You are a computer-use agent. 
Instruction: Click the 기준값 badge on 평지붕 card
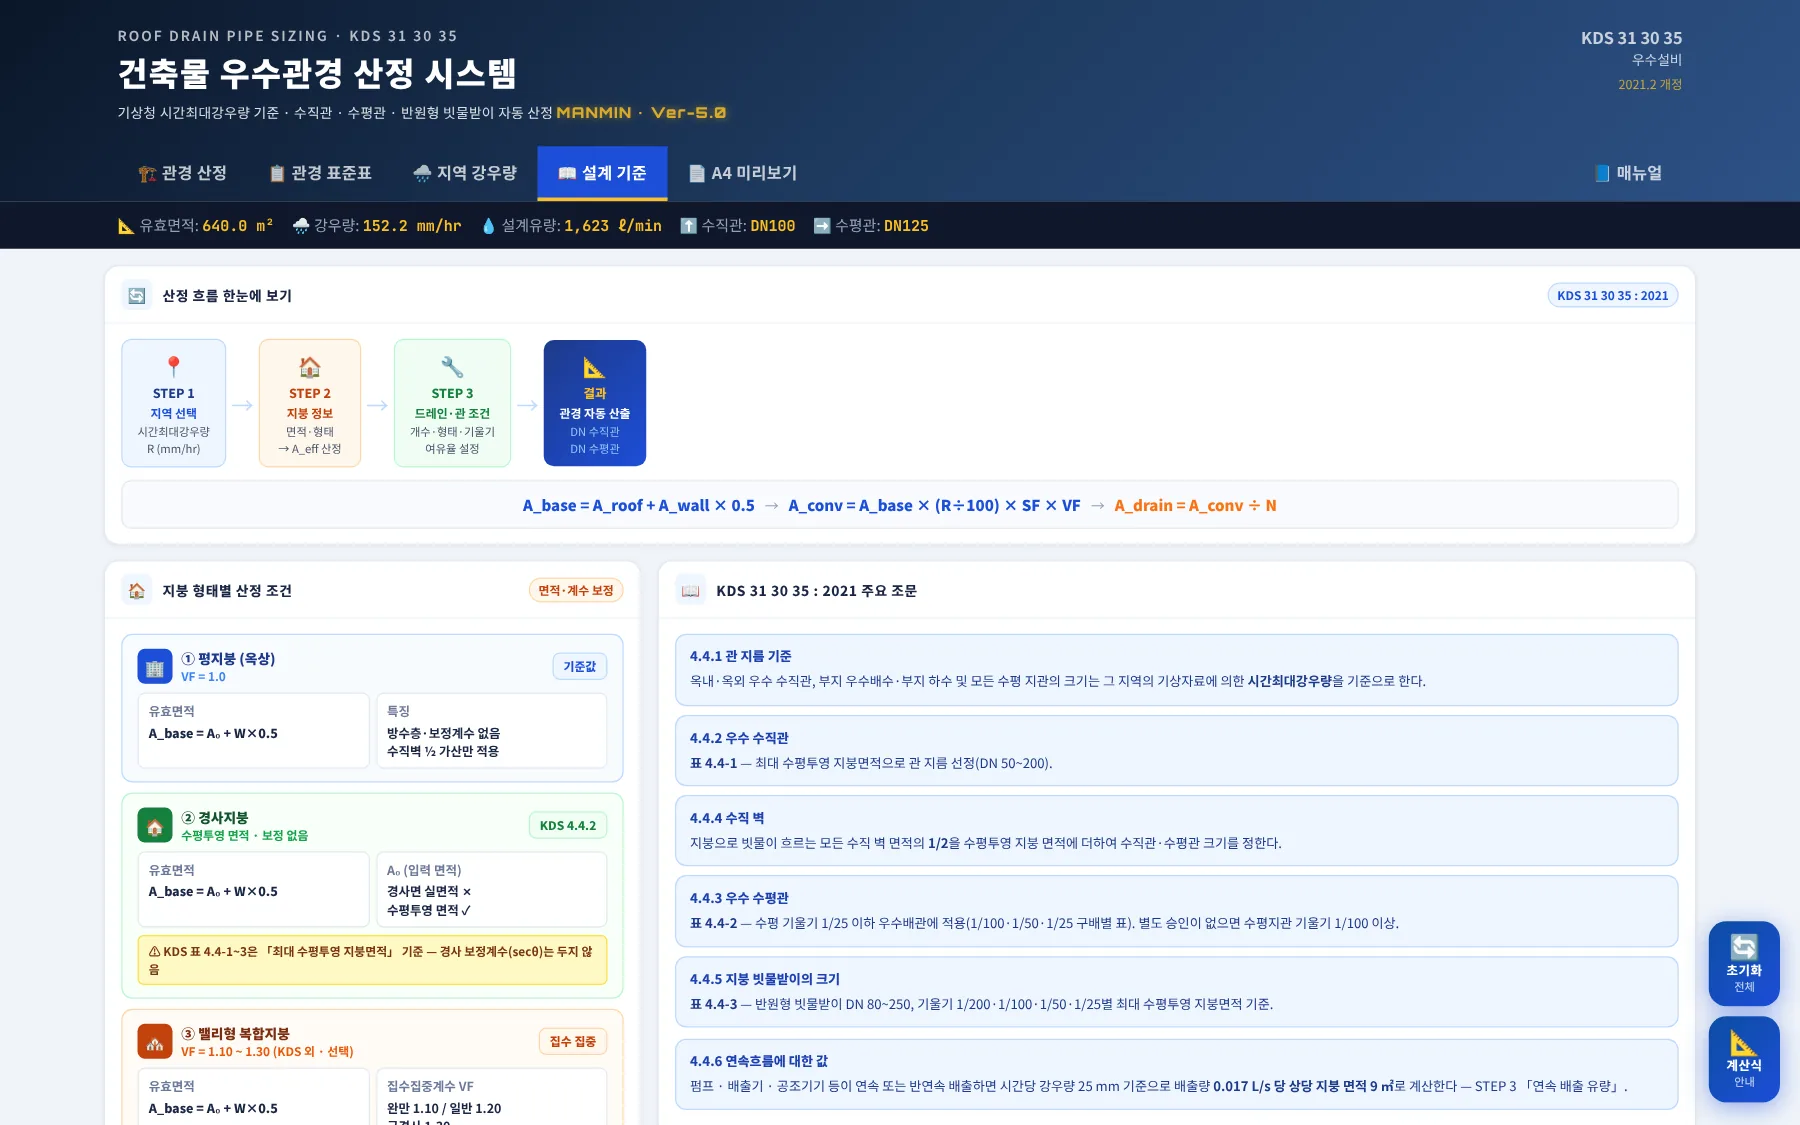pos(580,667)
